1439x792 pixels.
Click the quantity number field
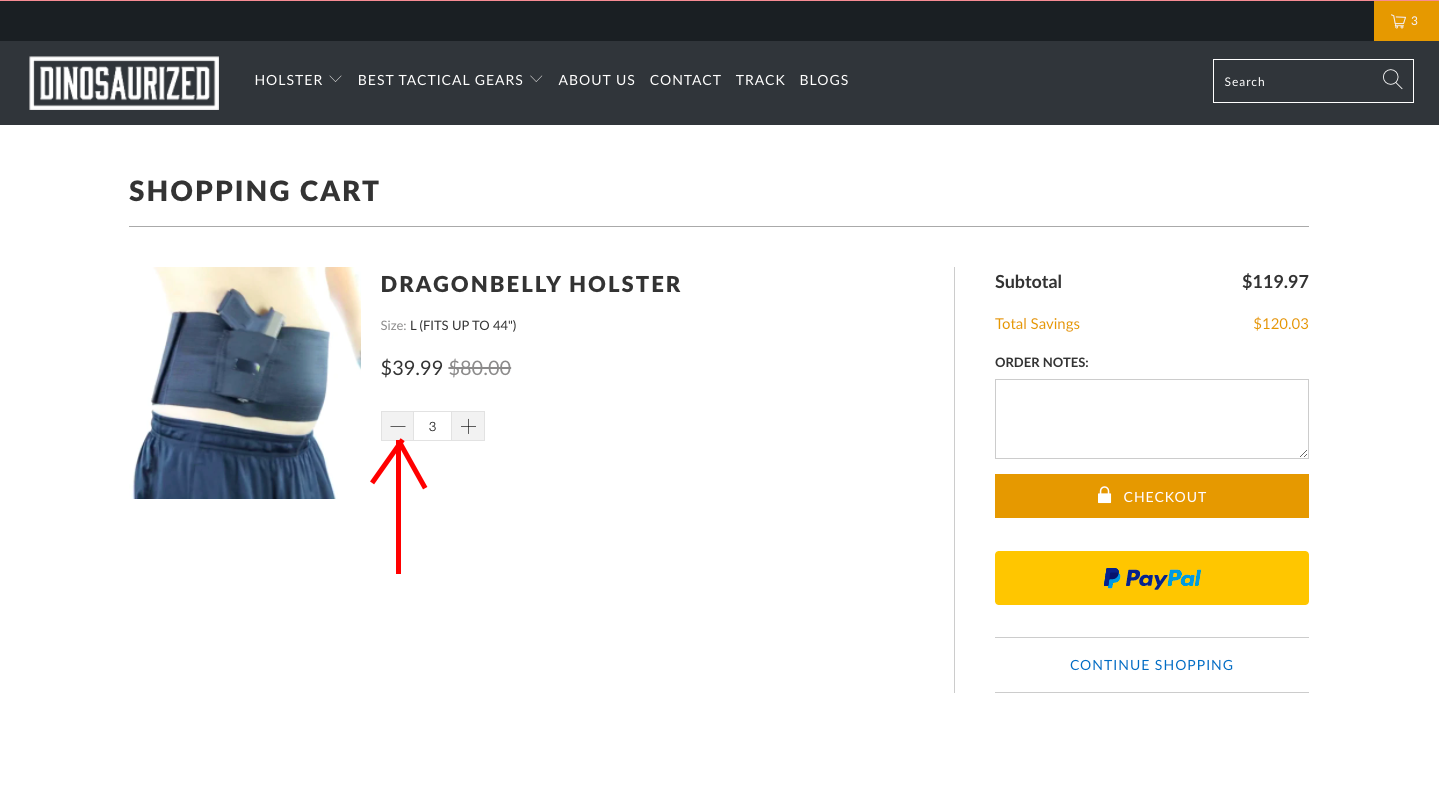[x=432, y=426]
